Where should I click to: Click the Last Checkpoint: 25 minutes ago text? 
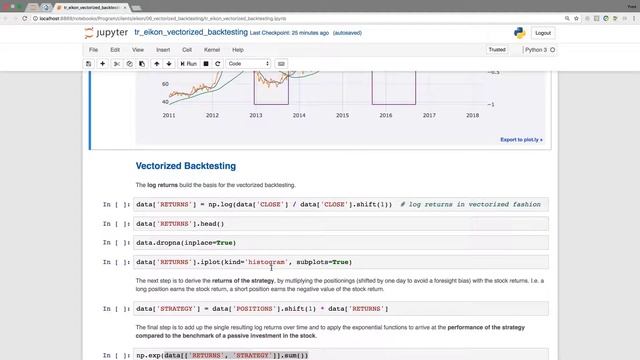[x=289, y=33]
